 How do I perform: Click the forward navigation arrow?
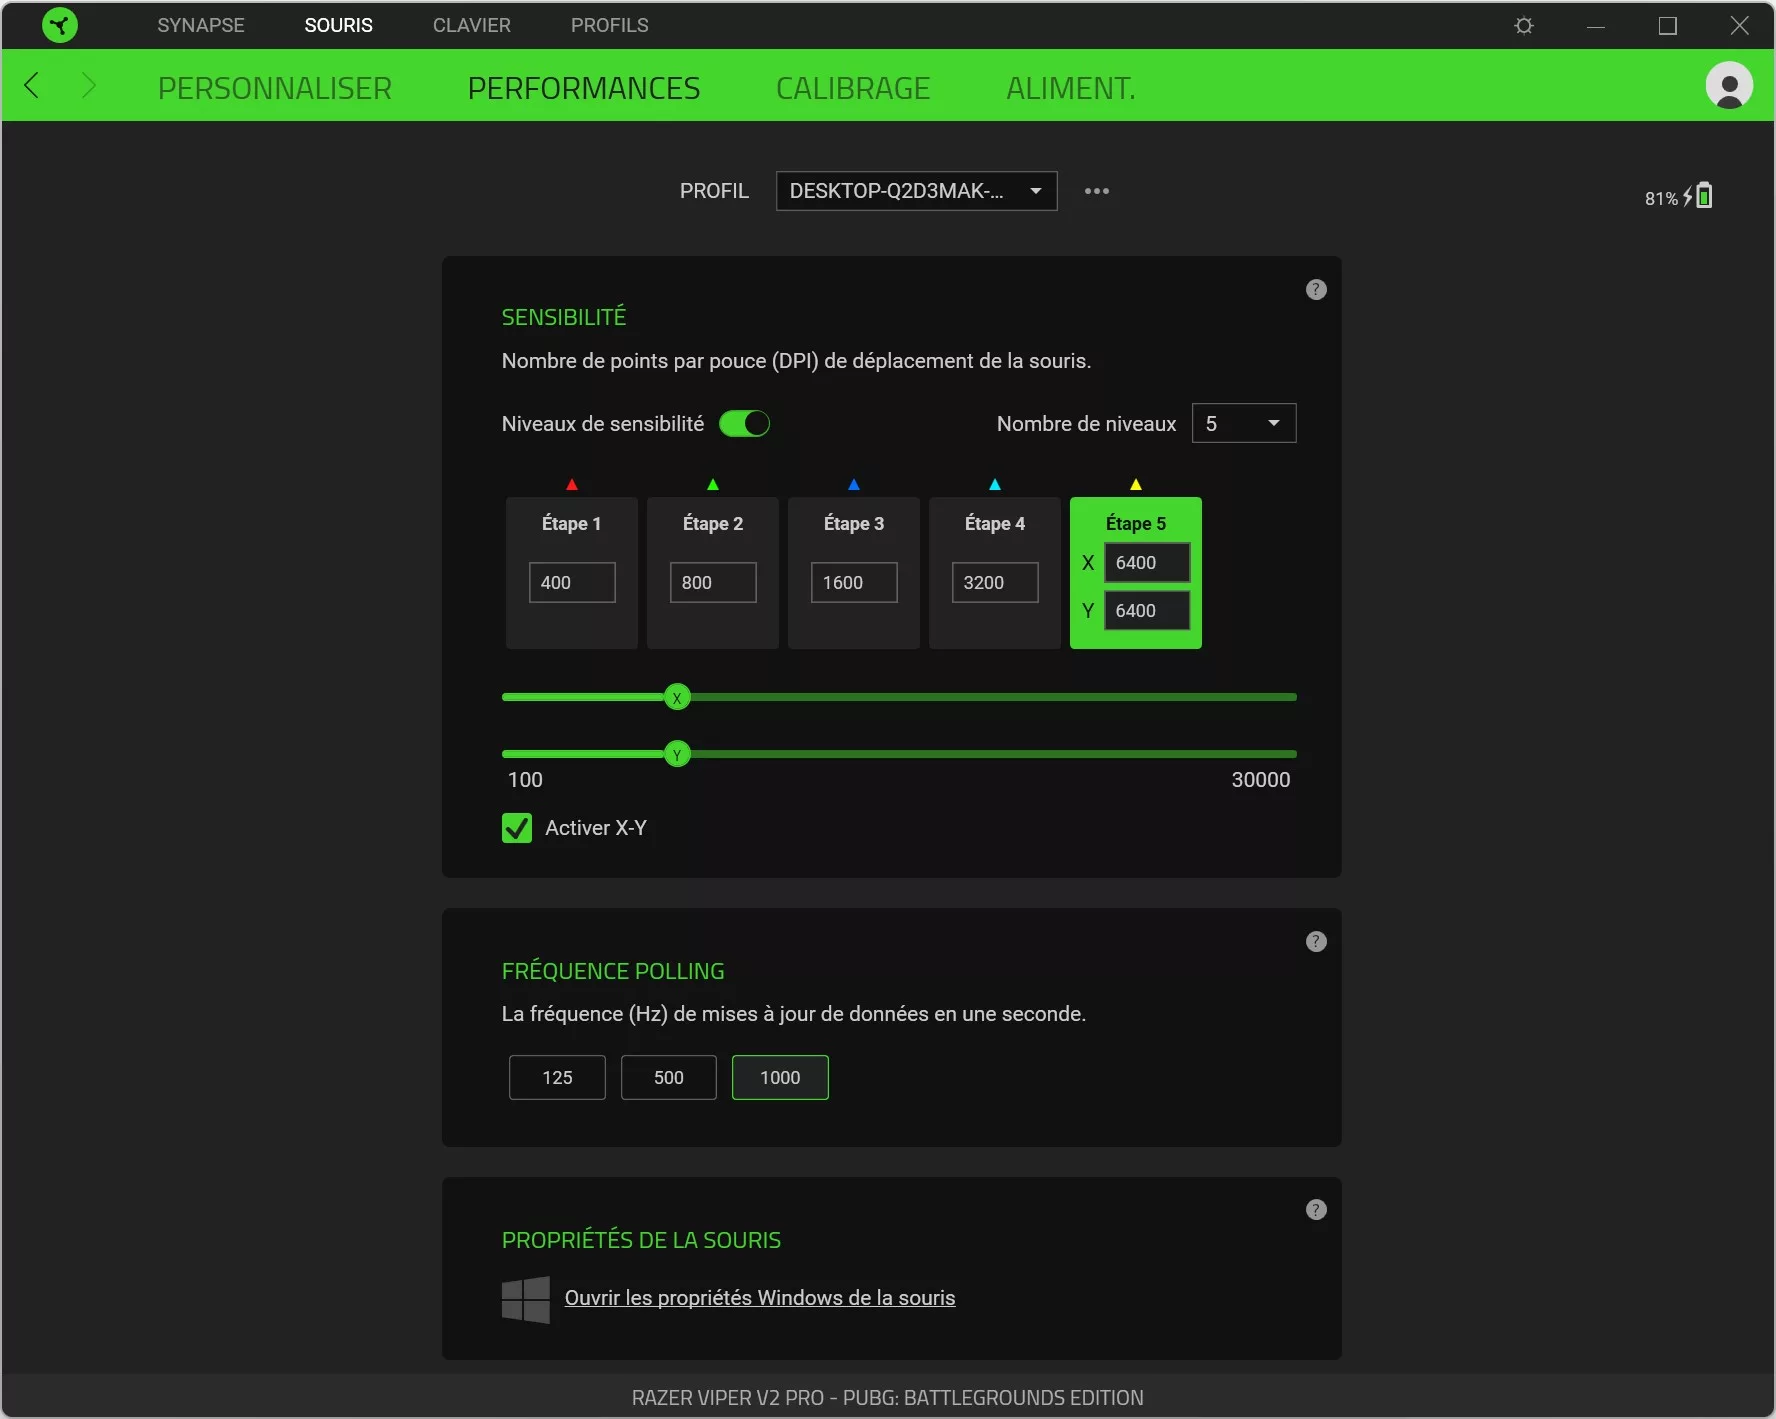tap(89, 86)
